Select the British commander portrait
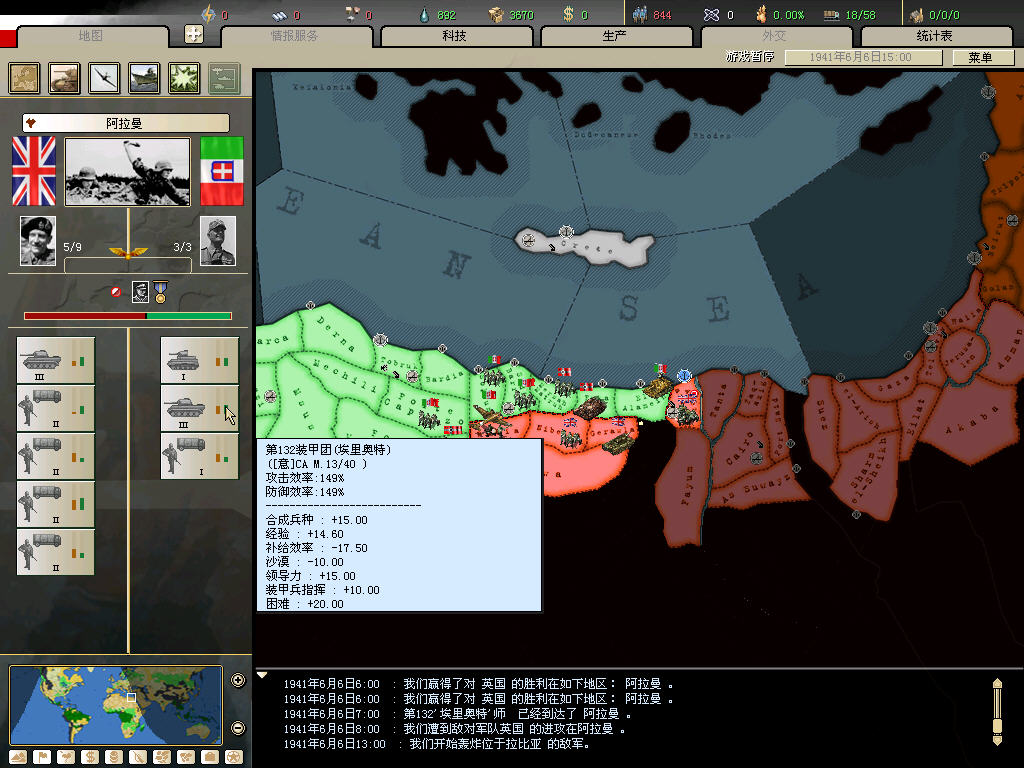 tap(38, 241)
